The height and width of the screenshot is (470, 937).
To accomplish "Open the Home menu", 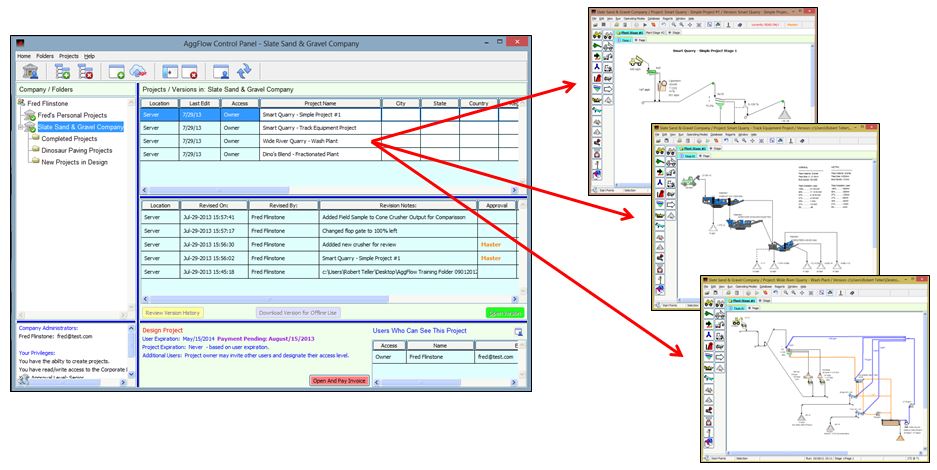I will tap(24, 56).
